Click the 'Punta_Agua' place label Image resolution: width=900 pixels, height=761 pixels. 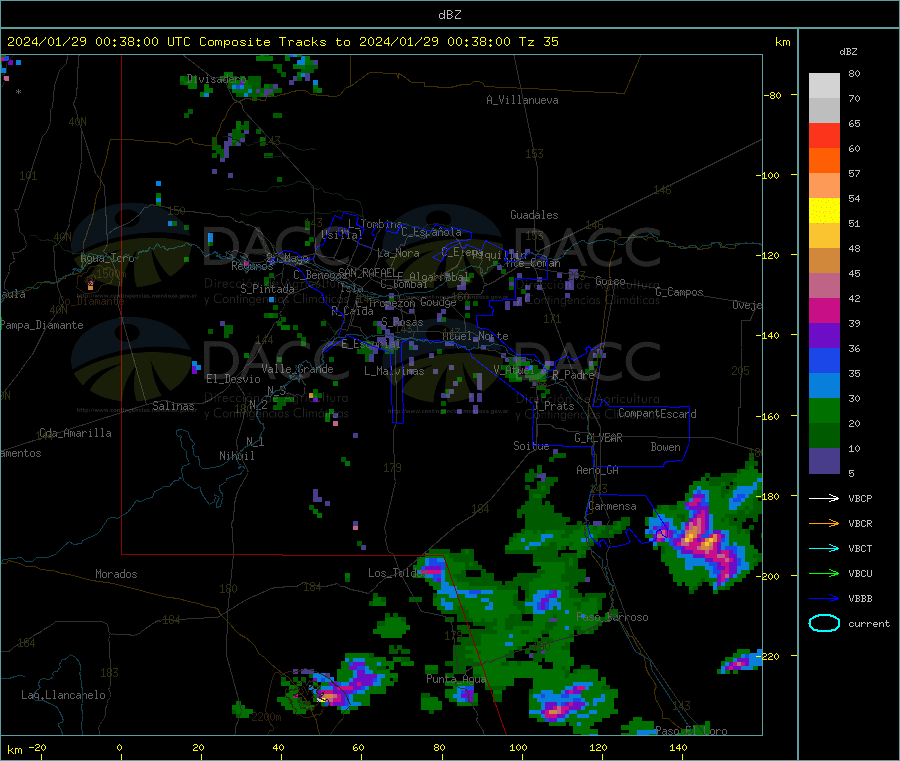point(456,679)
